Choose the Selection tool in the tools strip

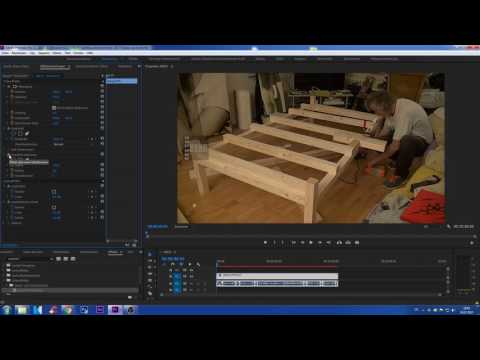coord(150,254)
